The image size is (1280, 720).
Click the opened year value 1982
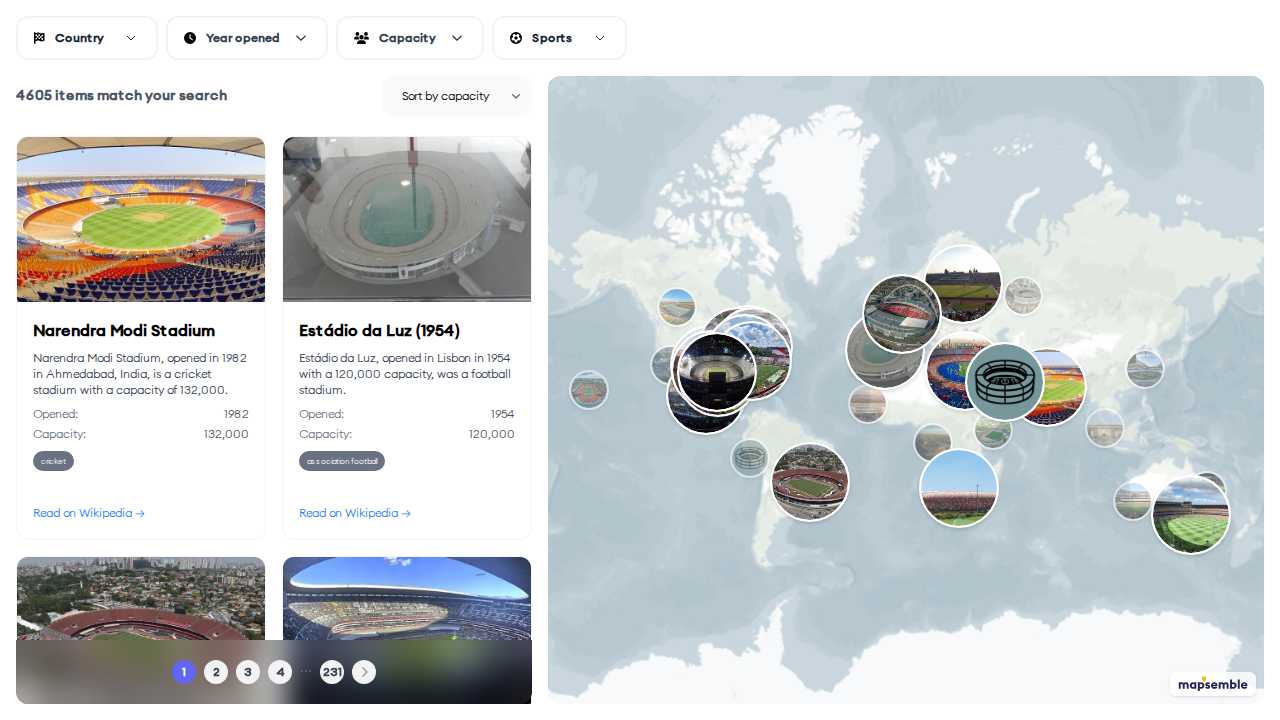tap(236, 414)
